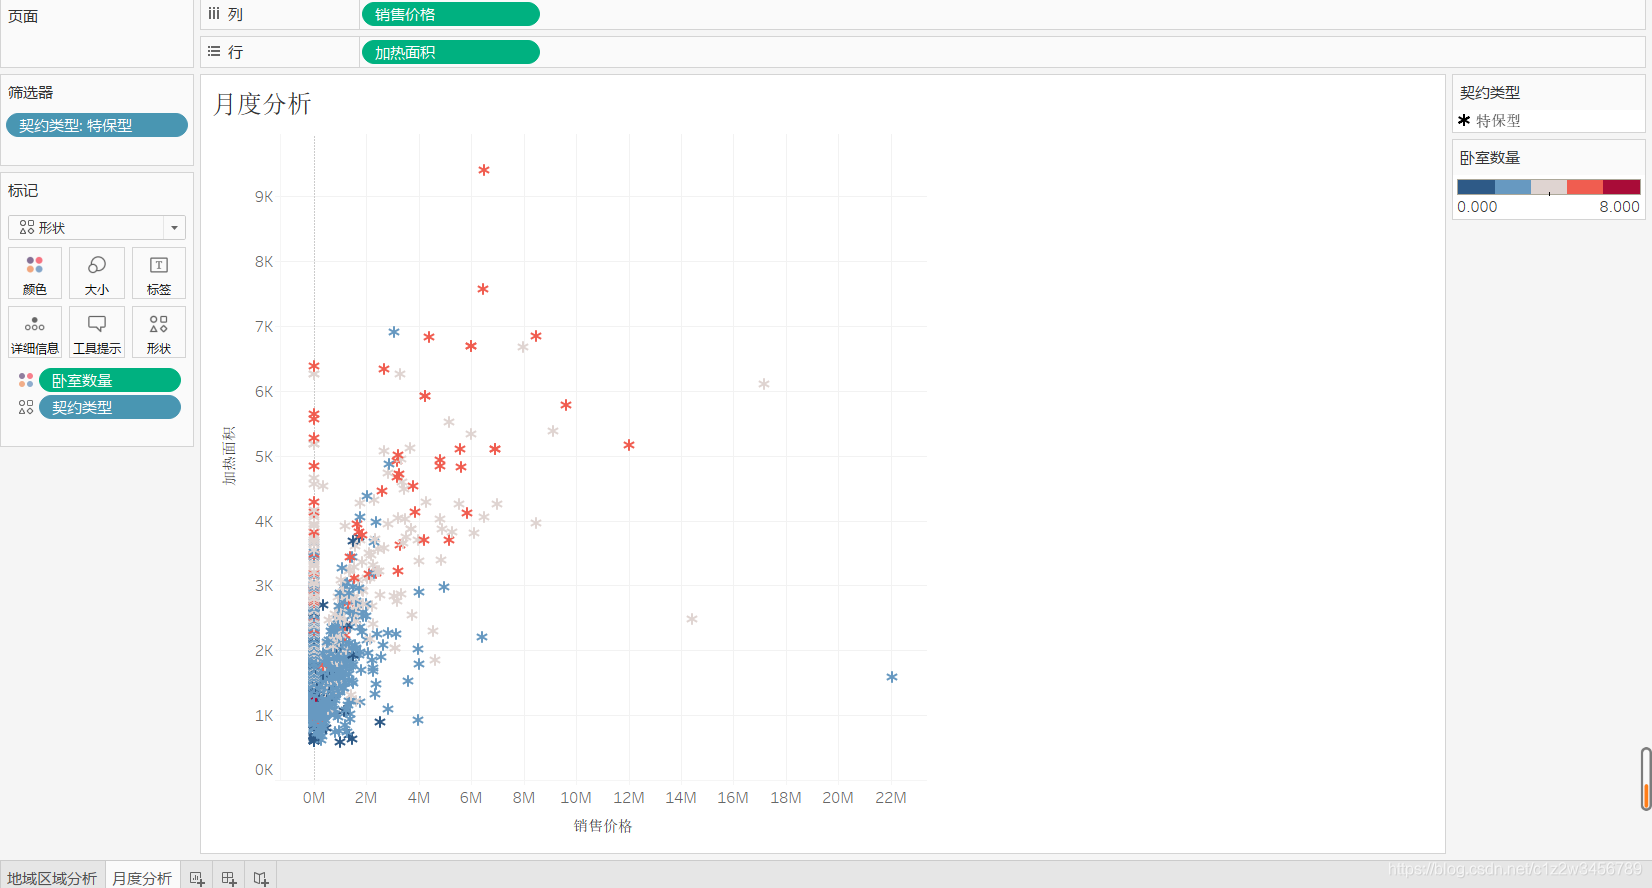The height and width of the screenshot is (888, 1652).
Task: Click the 10M x-axis tick label
Action: 576,798
